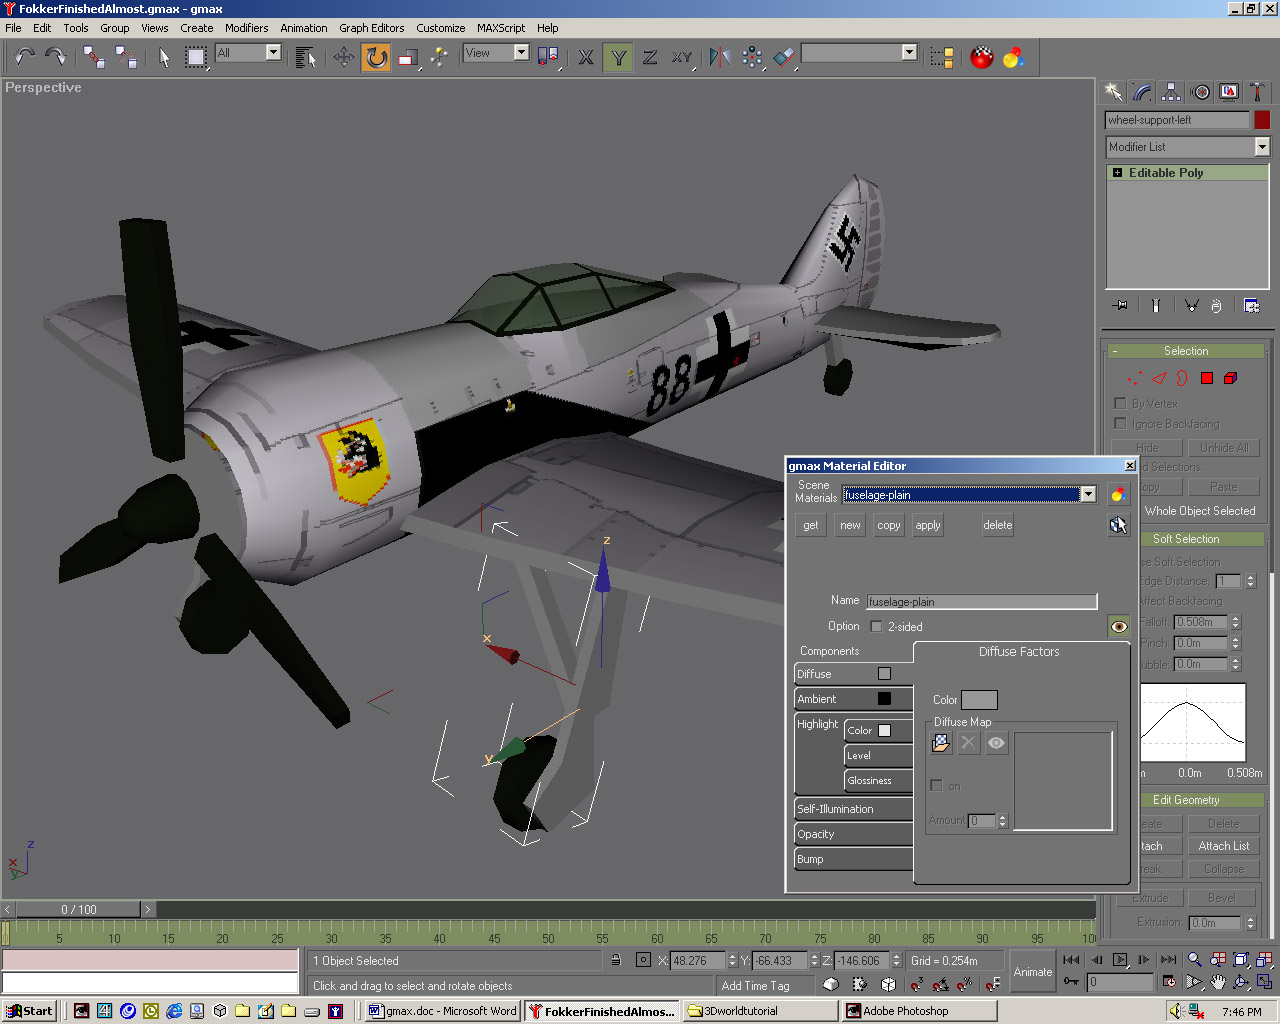Open the Modifiers menu
The height and width of the screenshot is (1024, 1280).
pyautogui.click(x=246, y=28)
